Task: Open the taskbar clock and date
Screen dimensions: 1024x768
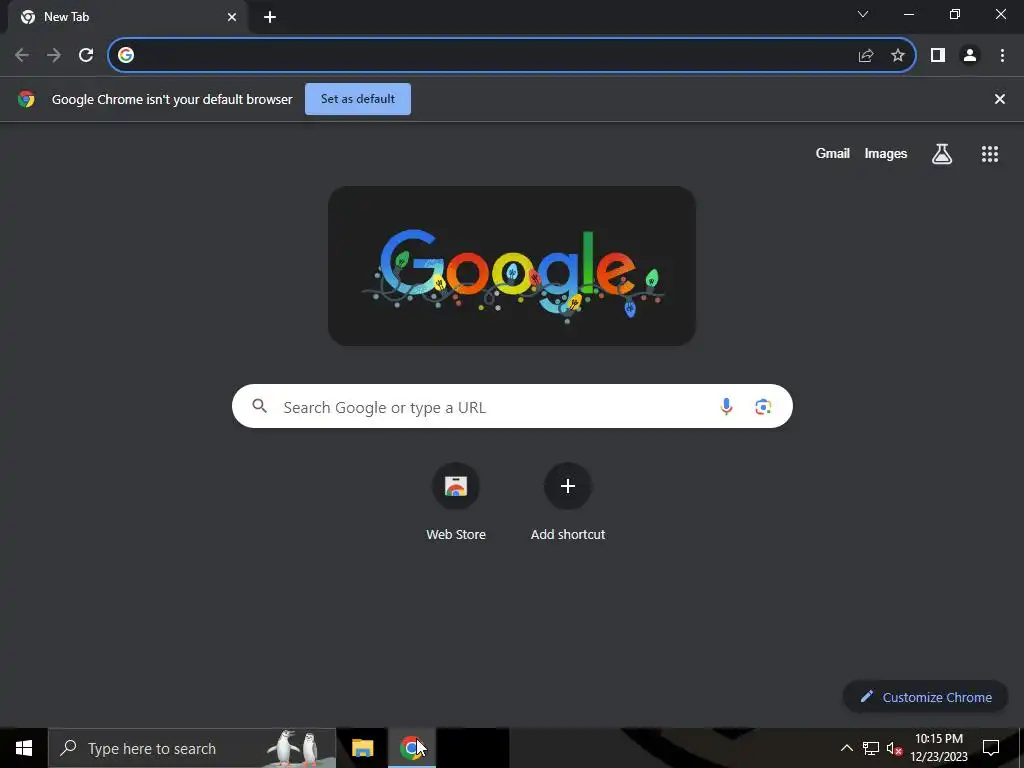Action: (x=939, y=748)
